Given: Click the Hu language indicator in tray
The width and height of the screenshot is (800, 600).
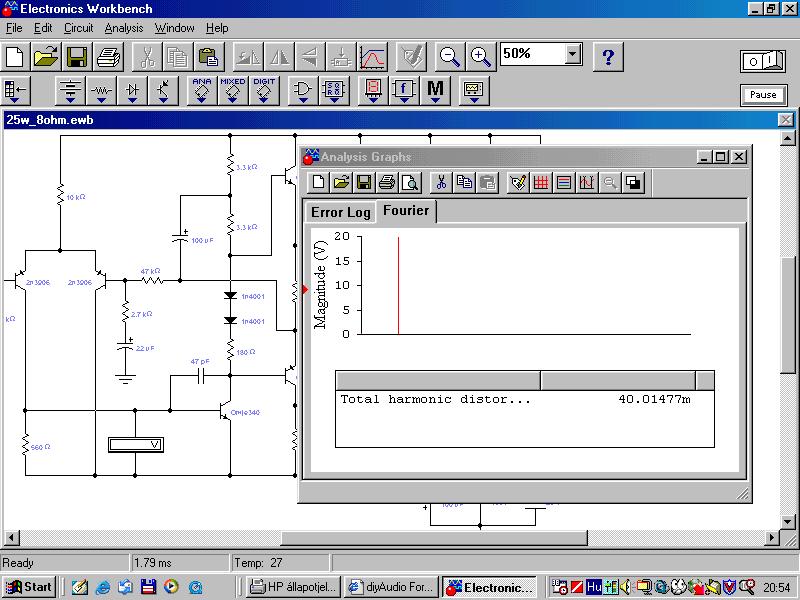Looking at the screenshot, I should [593, 587].
